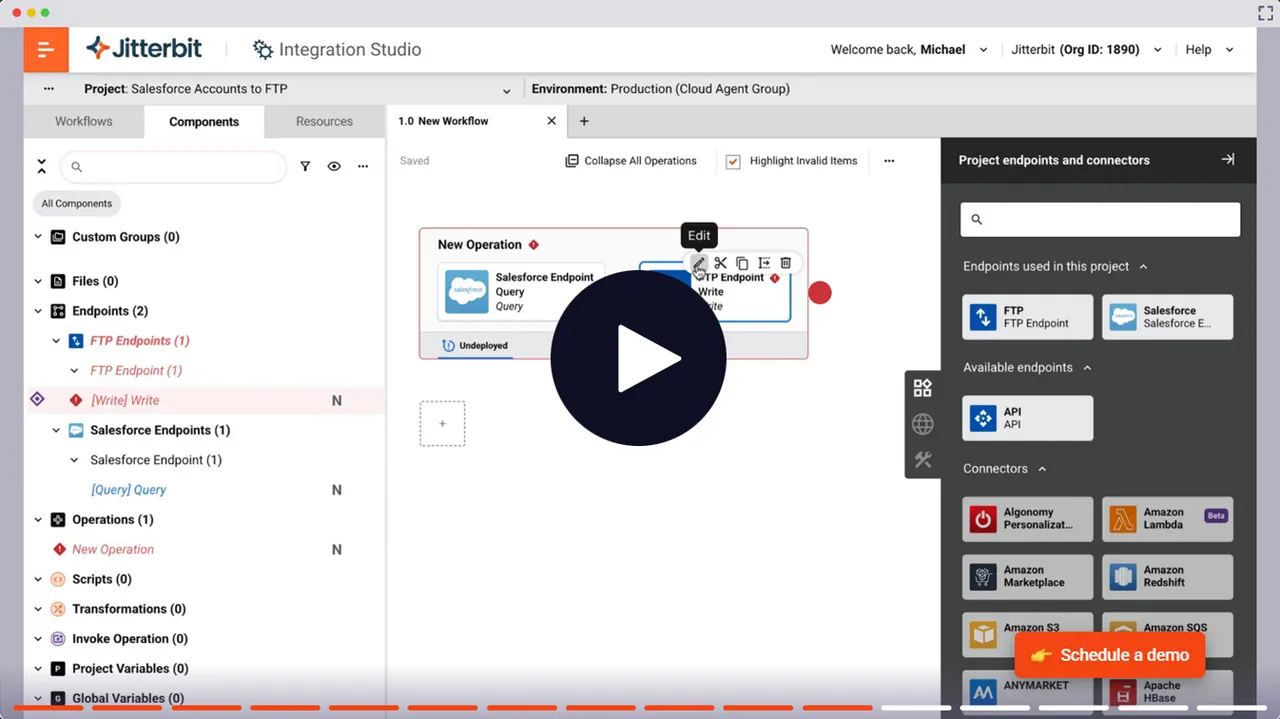Viewport: 1280px width, 719px height.
Task: Open project actions ellipsis menu
Action: [x=49, y=89]
